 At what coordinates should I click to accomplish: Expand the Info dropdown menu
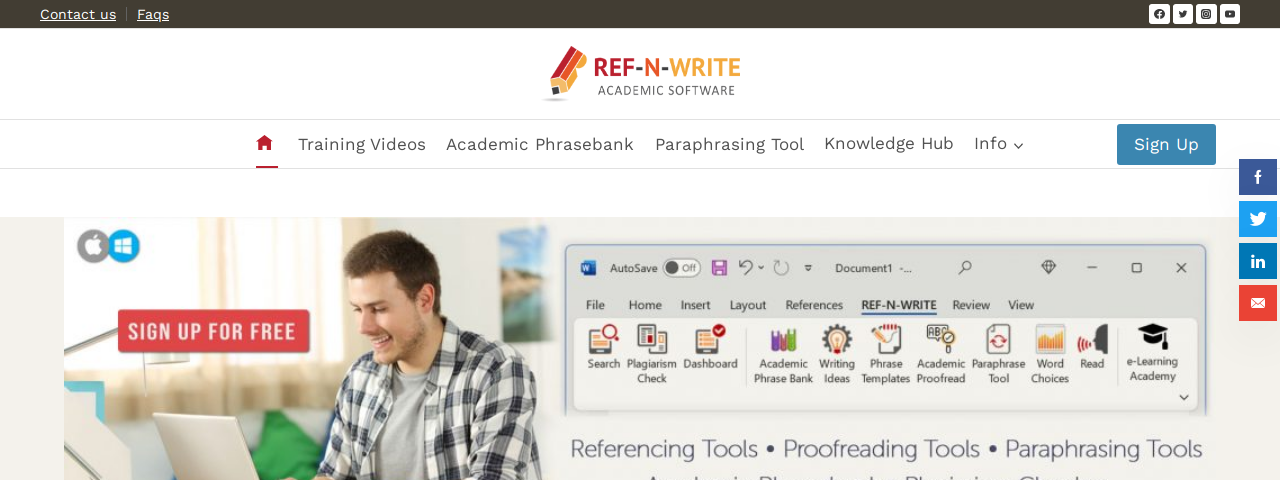point(998,144)
